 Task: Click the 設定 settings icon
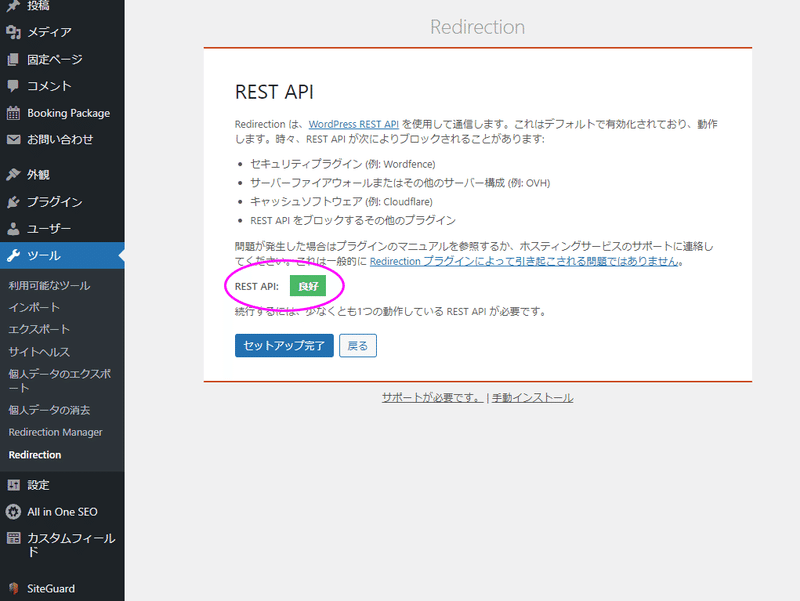pos(13,485)
